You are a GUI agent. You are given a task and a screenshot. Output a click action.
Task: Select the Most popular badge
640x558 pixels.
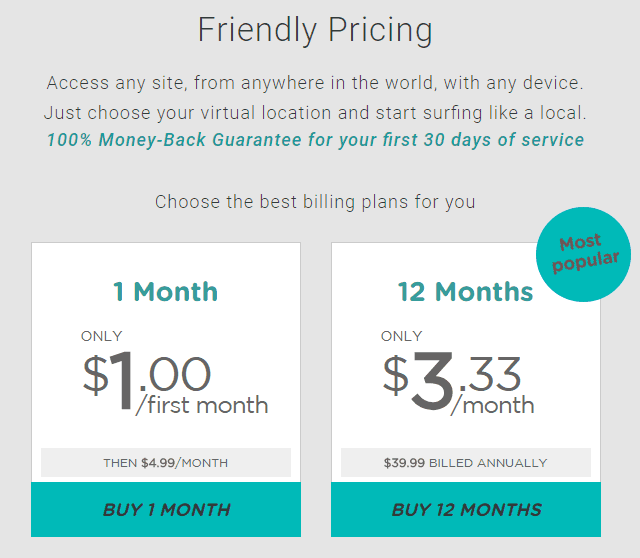(583, 254)
